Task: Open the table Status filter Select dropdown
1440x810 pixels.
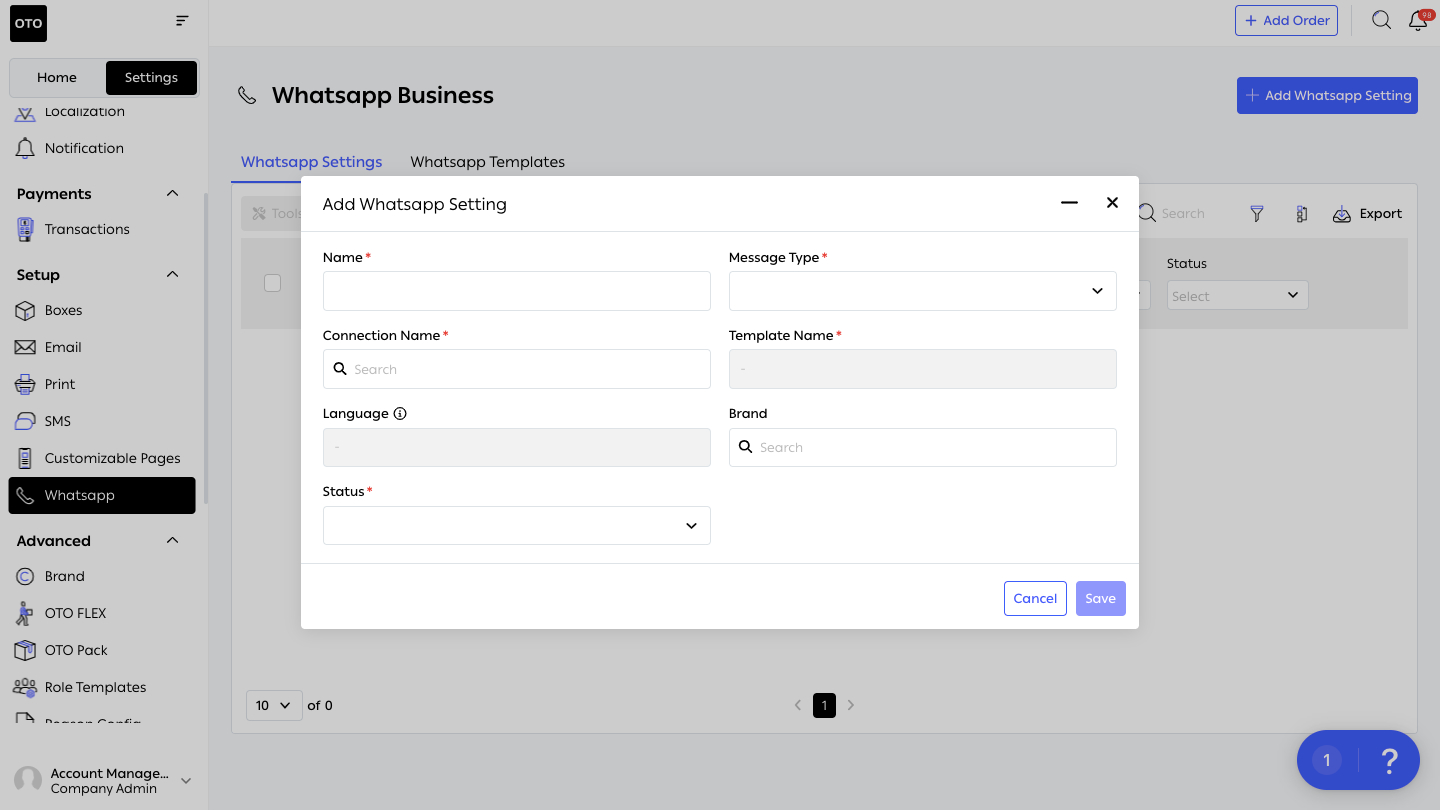Action: tap(1237, 295)
